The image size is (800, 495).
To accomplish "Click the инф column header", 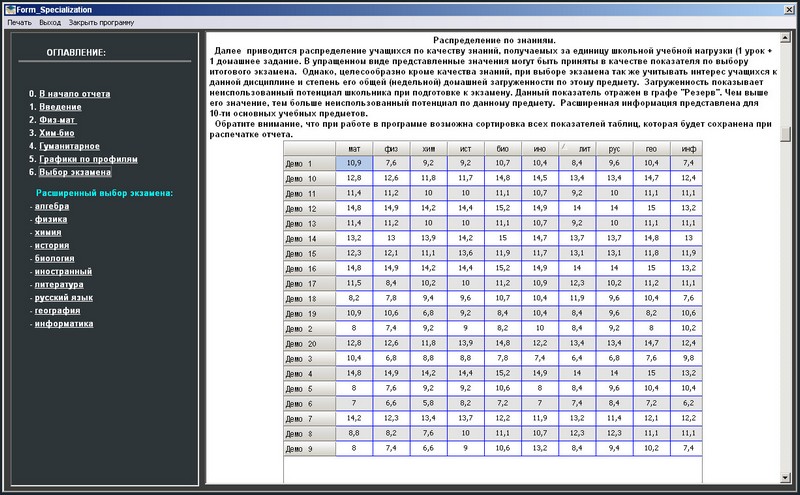I will (x=687, y=147).
